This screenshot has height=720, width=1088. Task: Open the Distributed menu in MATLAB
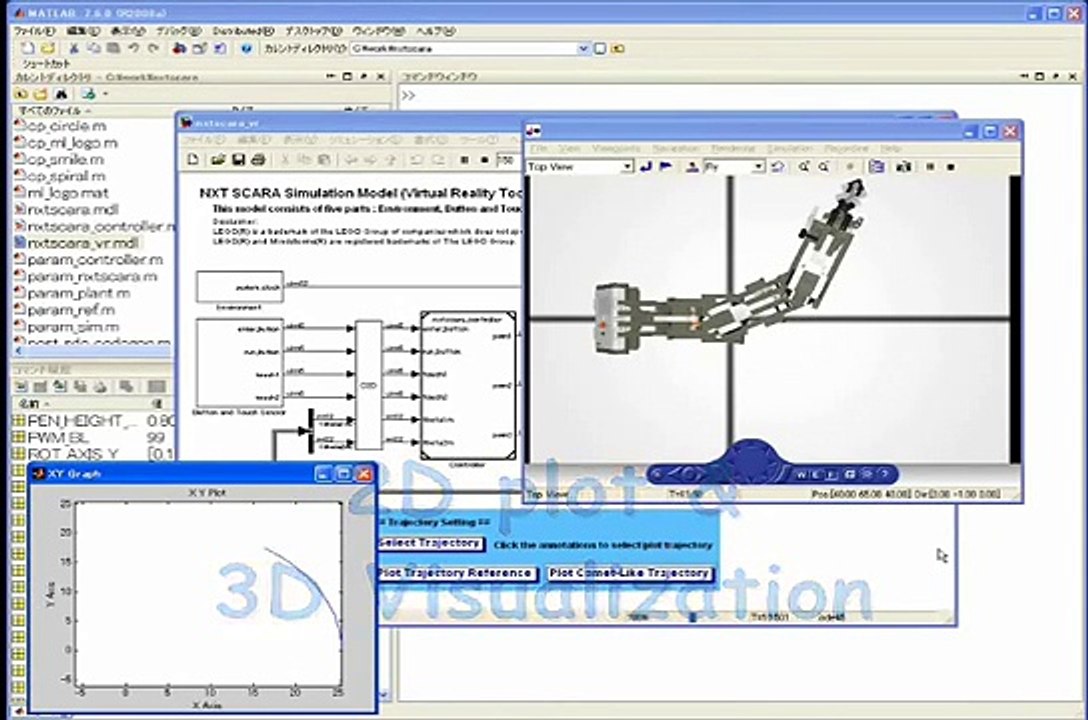[244, 31]
